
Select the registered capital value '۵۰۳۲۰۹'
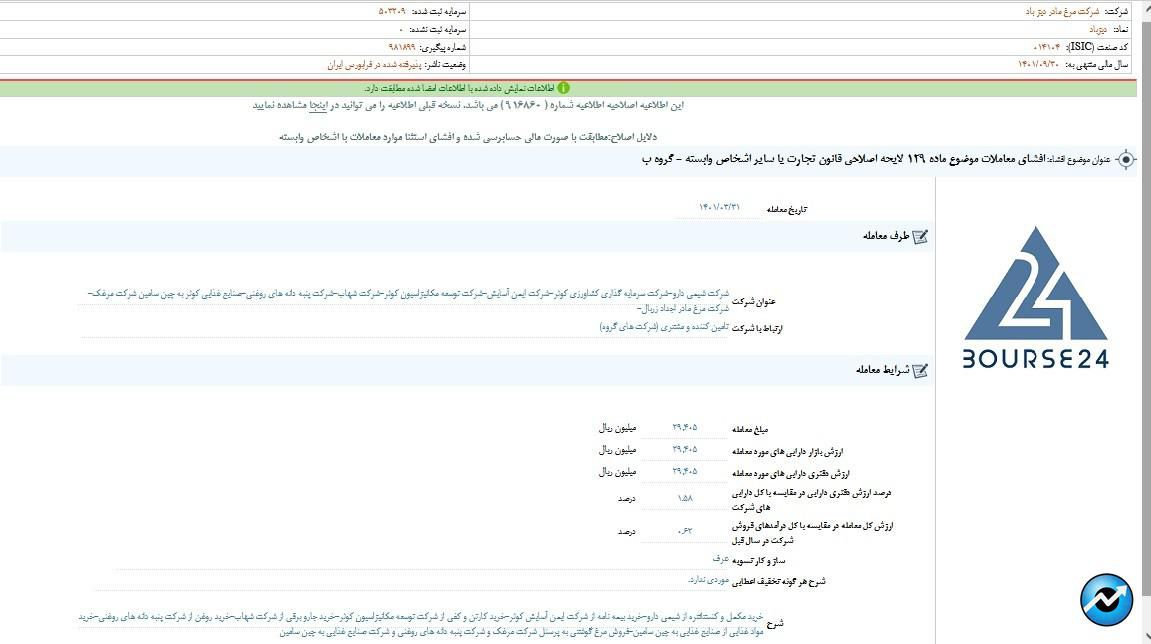[392, 12]
